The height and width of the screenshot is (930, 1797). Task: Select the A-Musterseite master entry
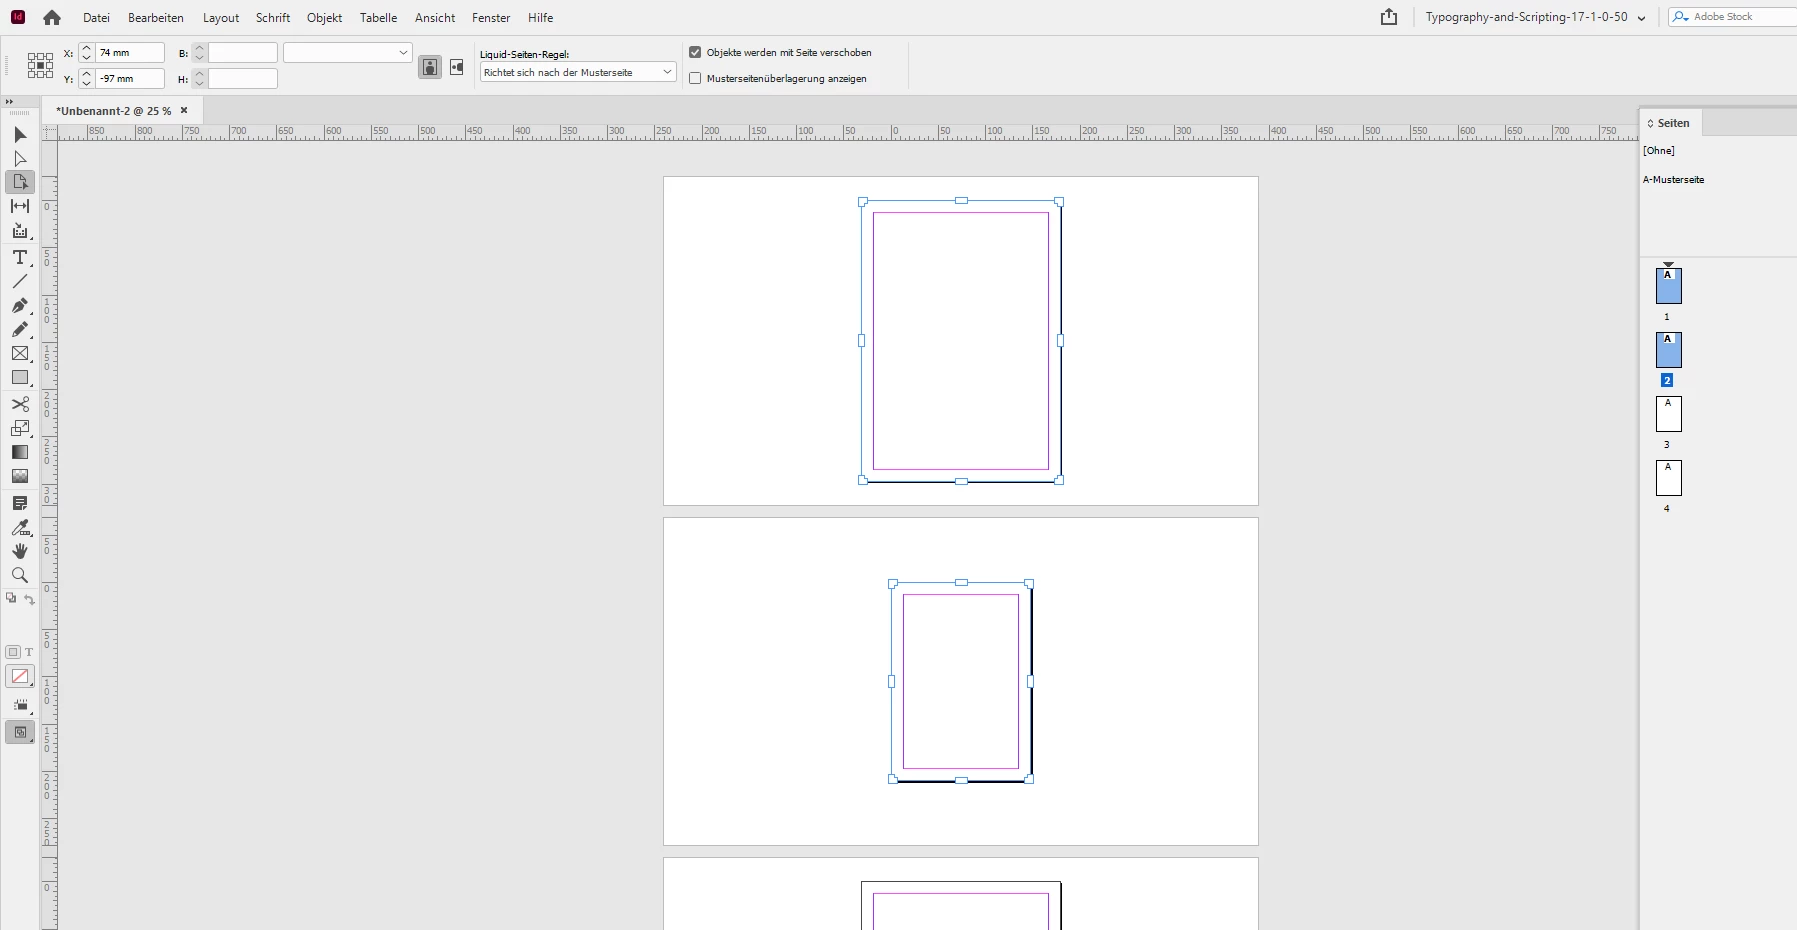point(1674,179)
